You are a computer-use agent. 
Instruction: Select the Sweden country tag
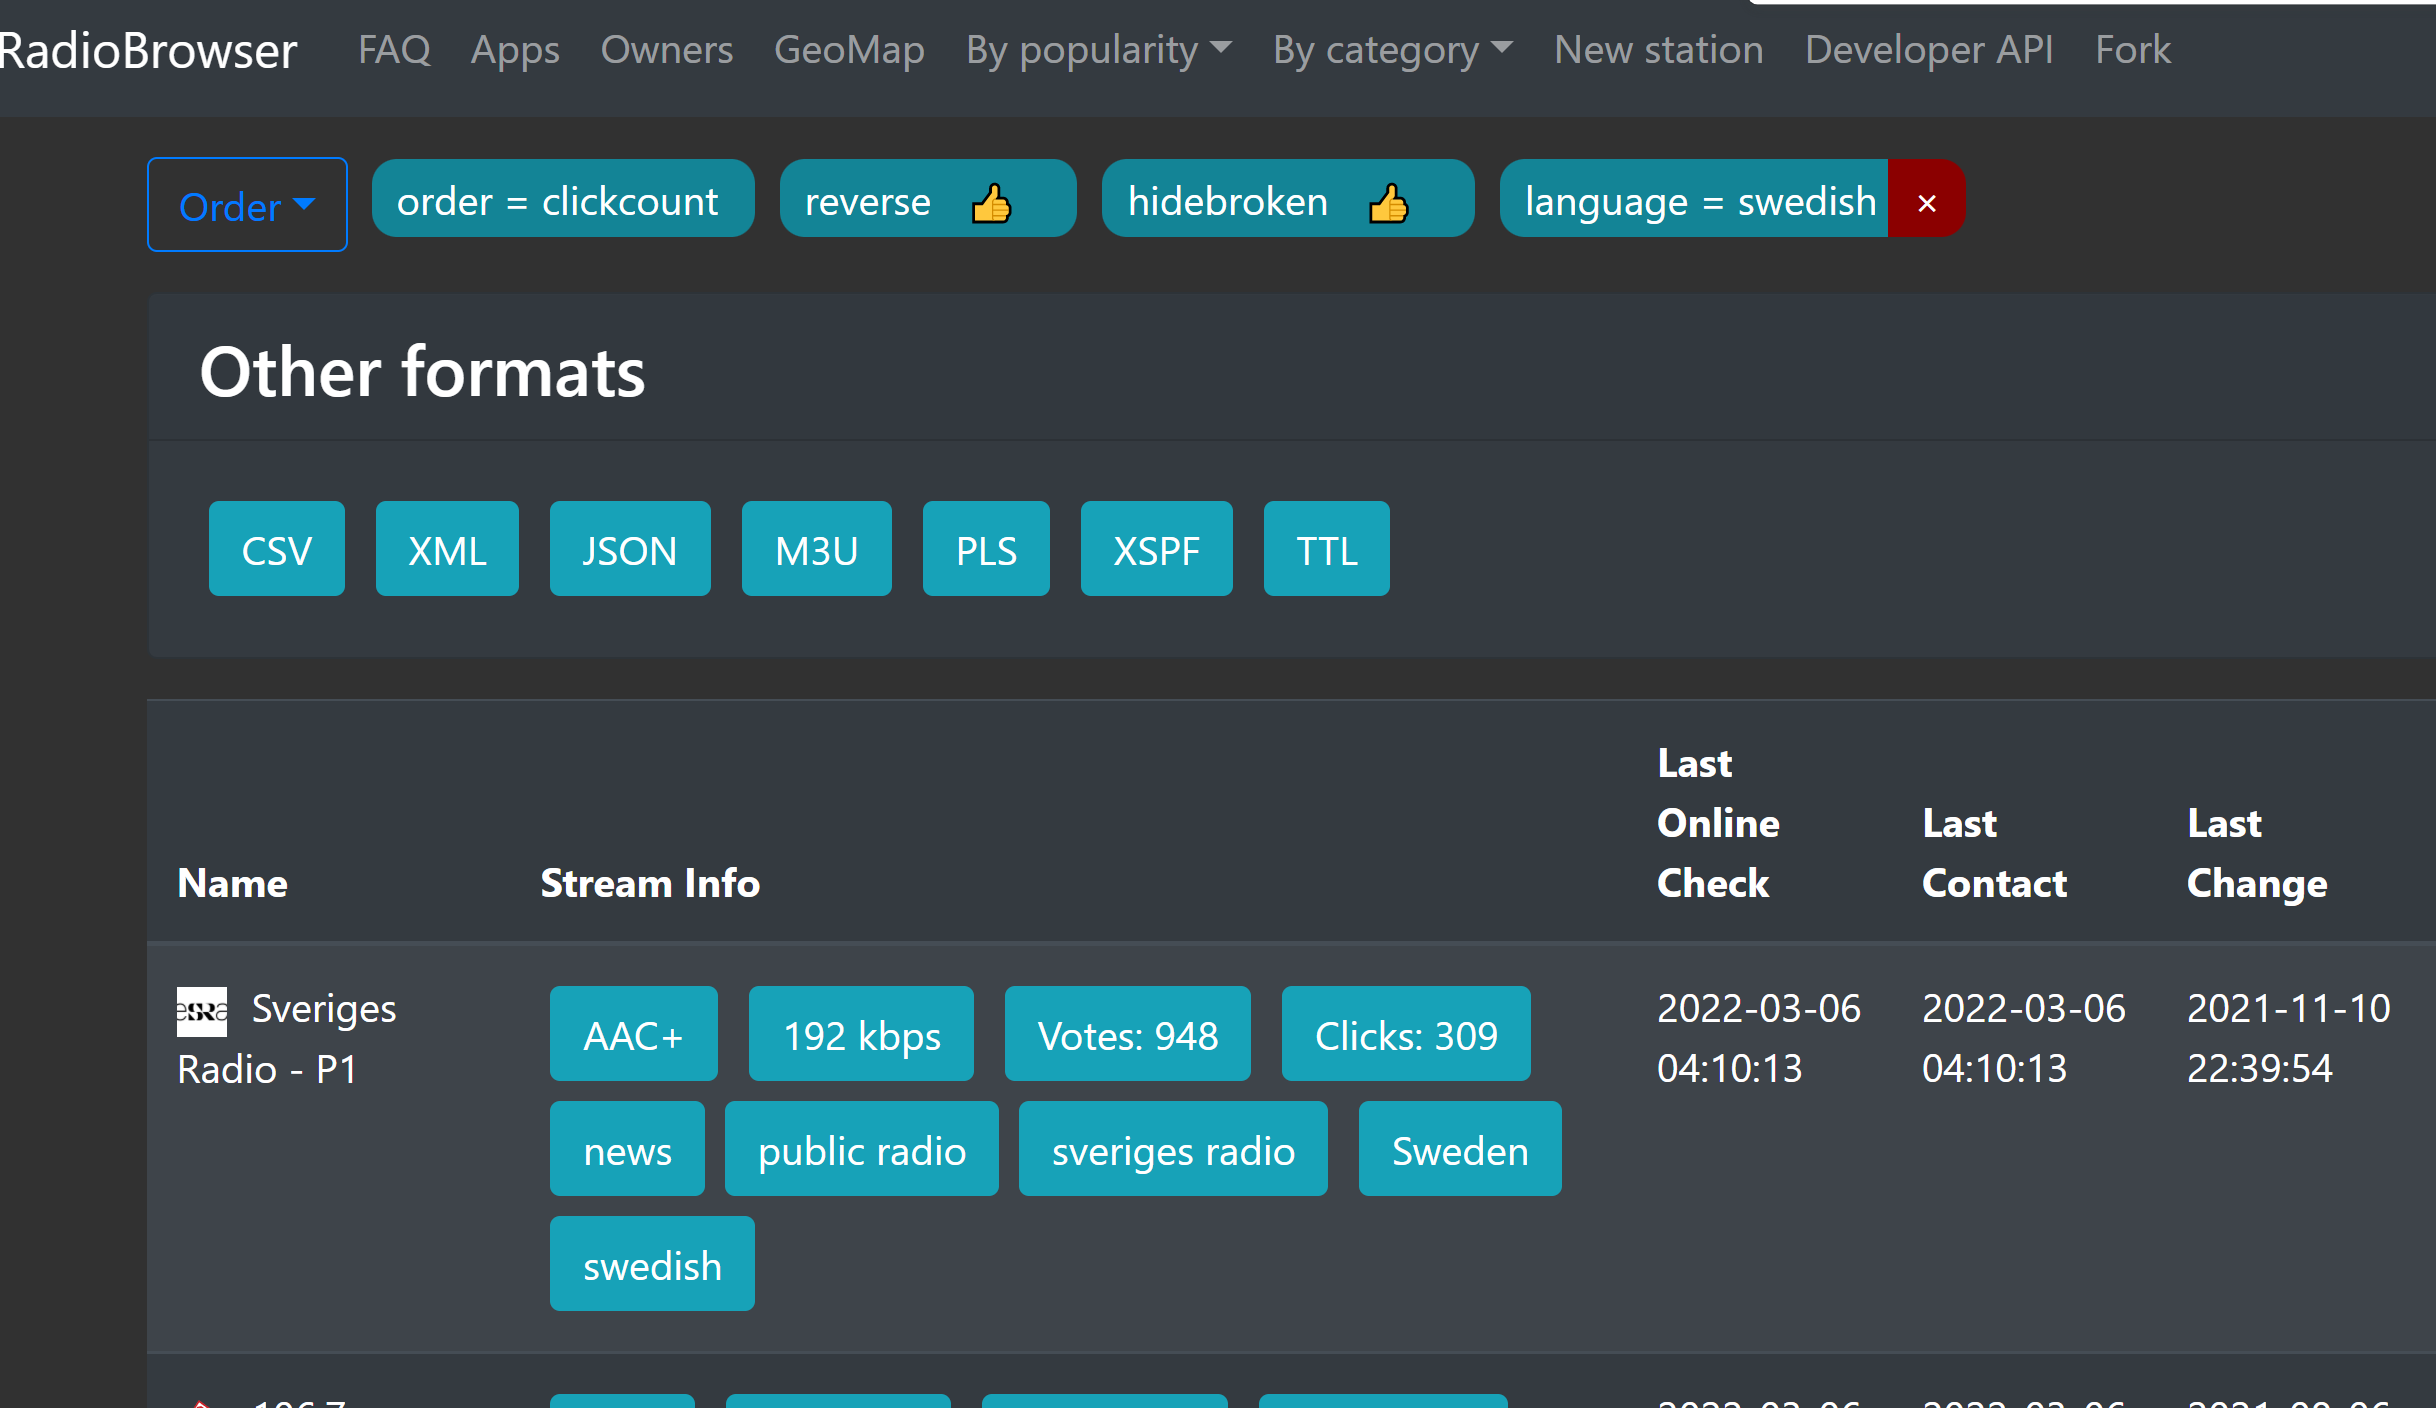(x=1460, y=1149)
